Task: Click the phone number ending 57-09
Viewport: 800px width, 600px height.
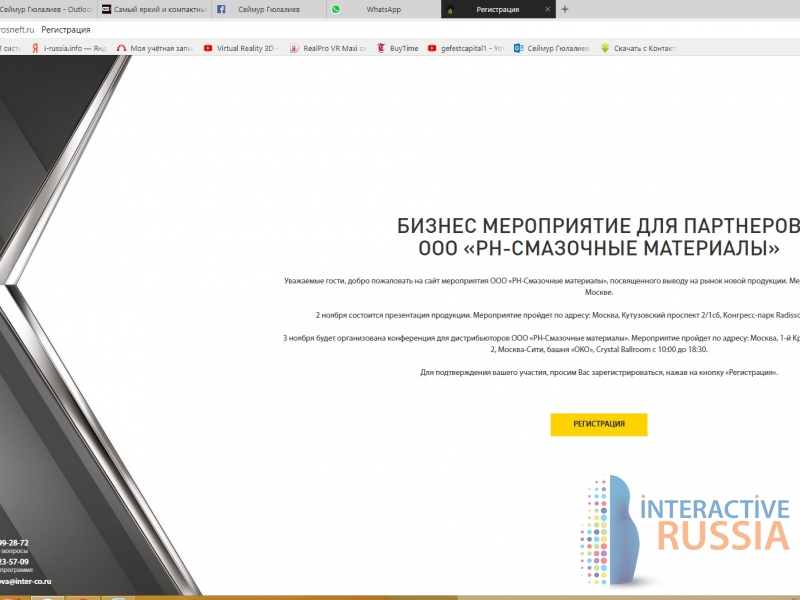Action: tap(14, 562)
